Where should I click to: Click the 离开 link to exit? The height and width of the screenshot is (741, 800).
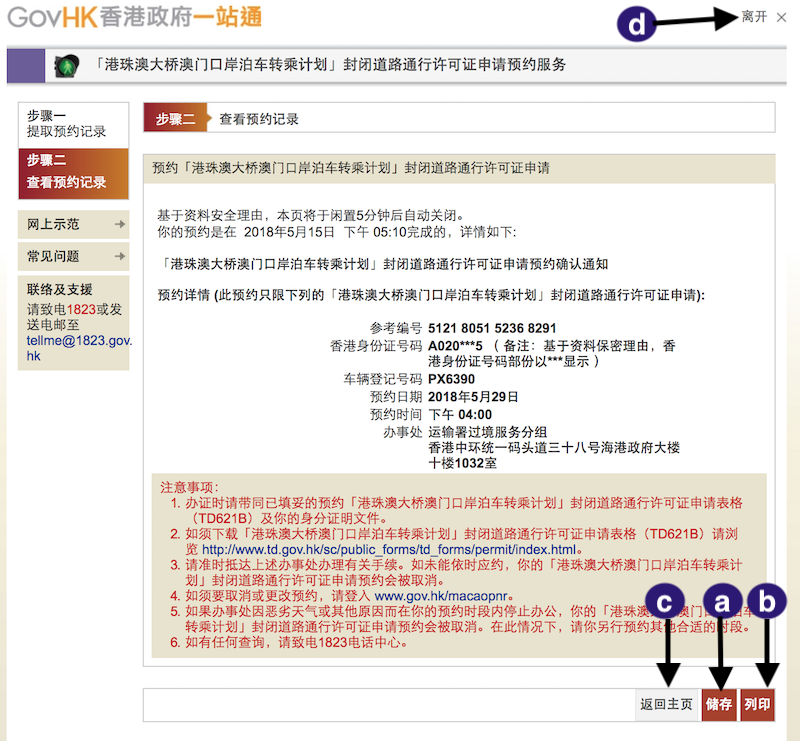[x=755, y=18]
